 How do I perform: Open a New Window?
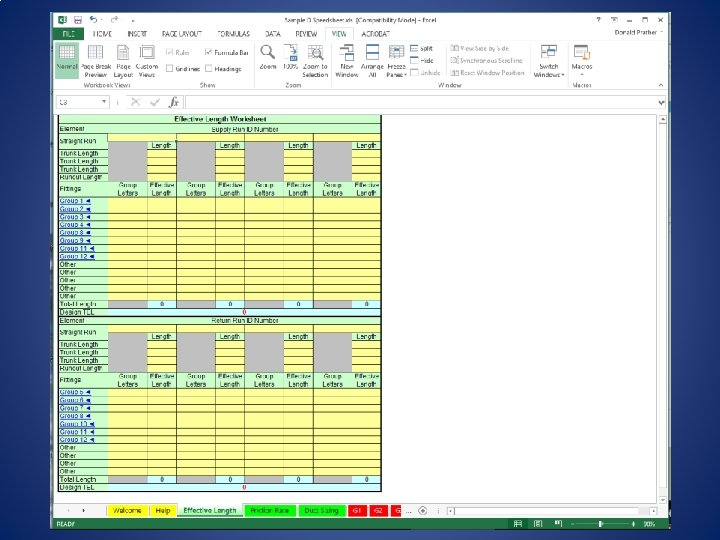tap(347, 61)
